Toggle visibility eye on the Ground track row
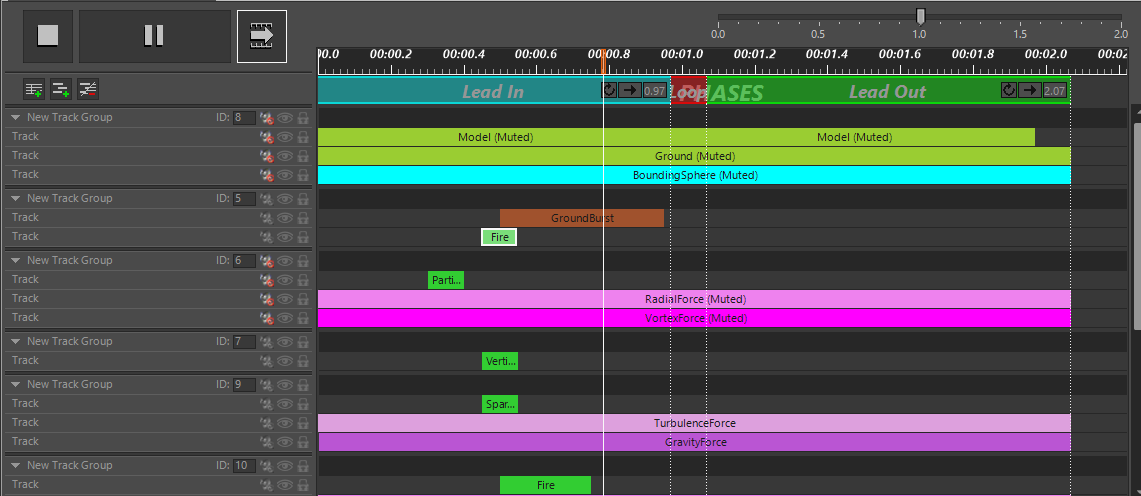1141x496 pixels. 285,155
